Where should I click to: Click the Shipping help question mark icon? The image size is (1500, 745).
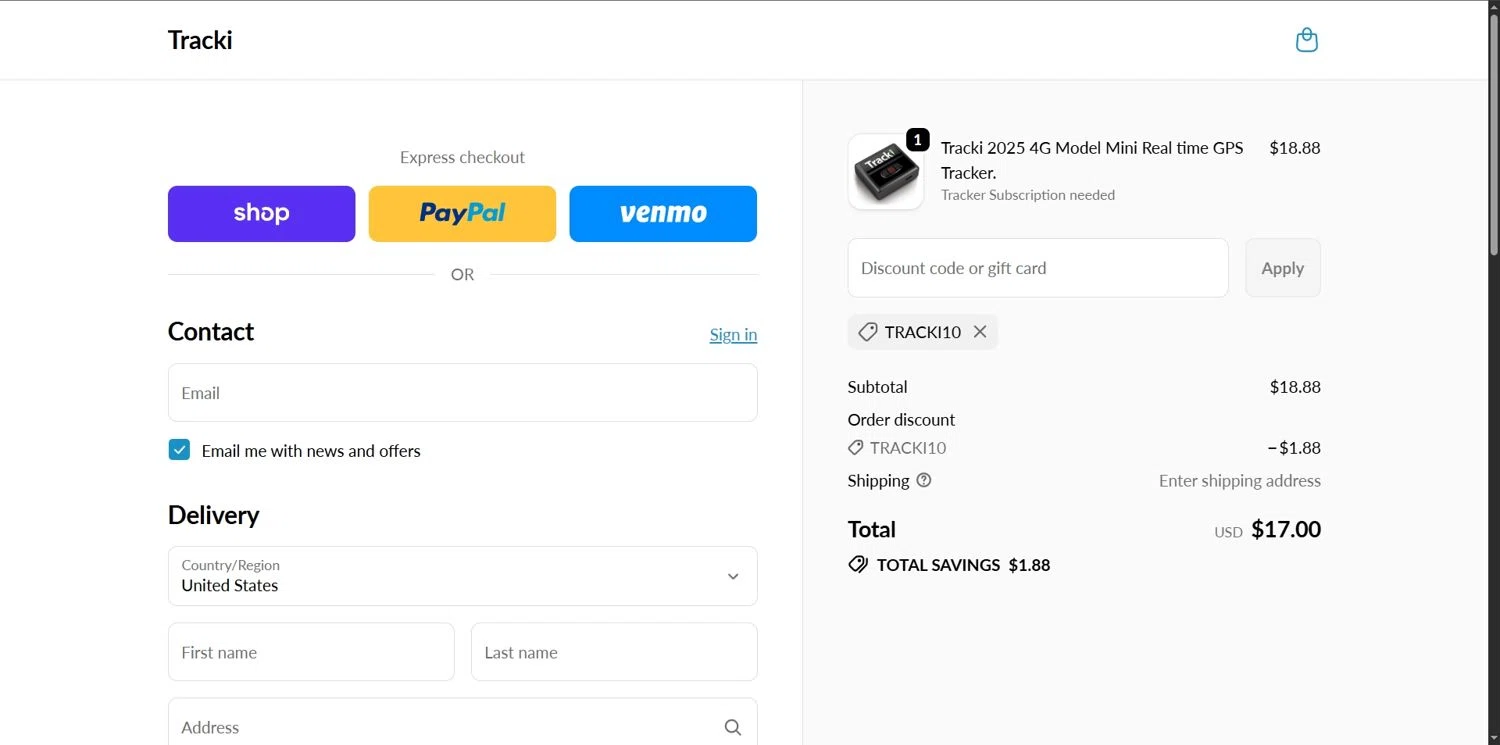[924, 480]
